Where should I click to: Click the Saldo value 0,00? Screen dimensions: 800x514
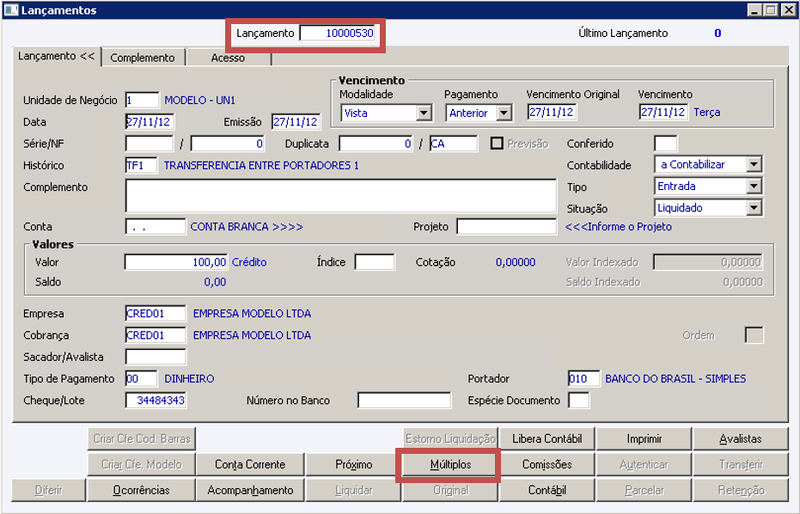pyautogui.click(x=215, y=282)
